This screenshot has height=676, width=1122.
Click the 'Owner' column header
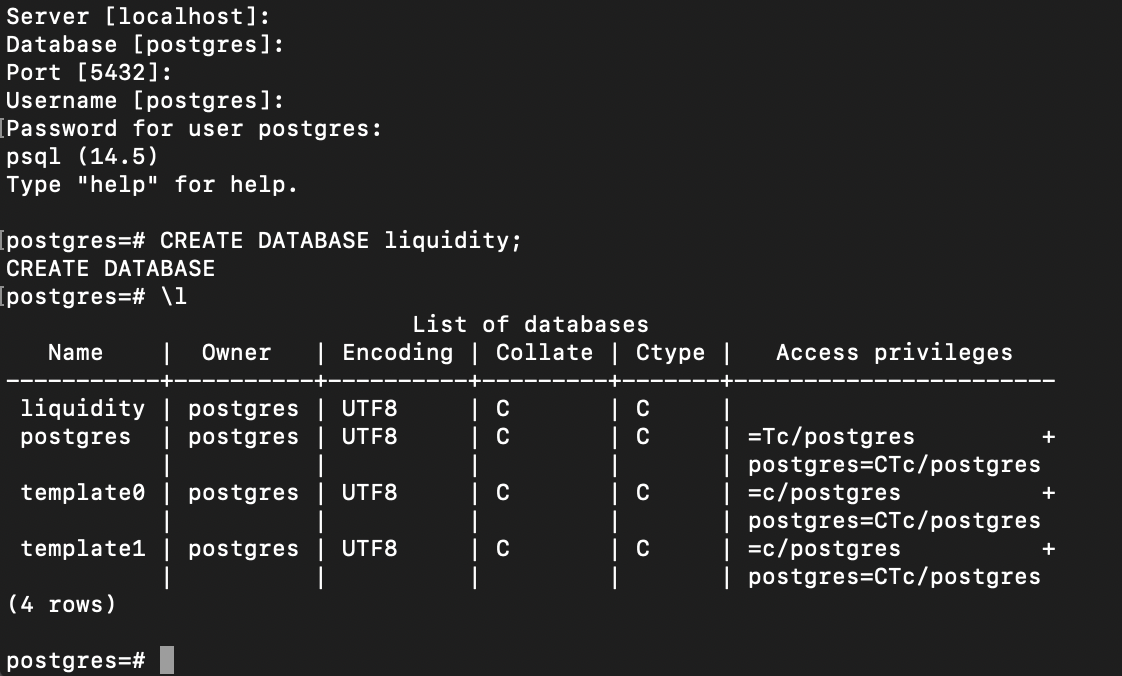(236, 353)
